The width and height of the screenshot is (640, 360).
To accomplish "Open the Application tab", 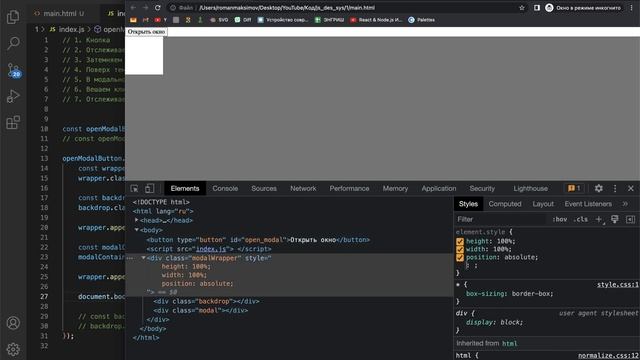I will (x=439, y=188).
